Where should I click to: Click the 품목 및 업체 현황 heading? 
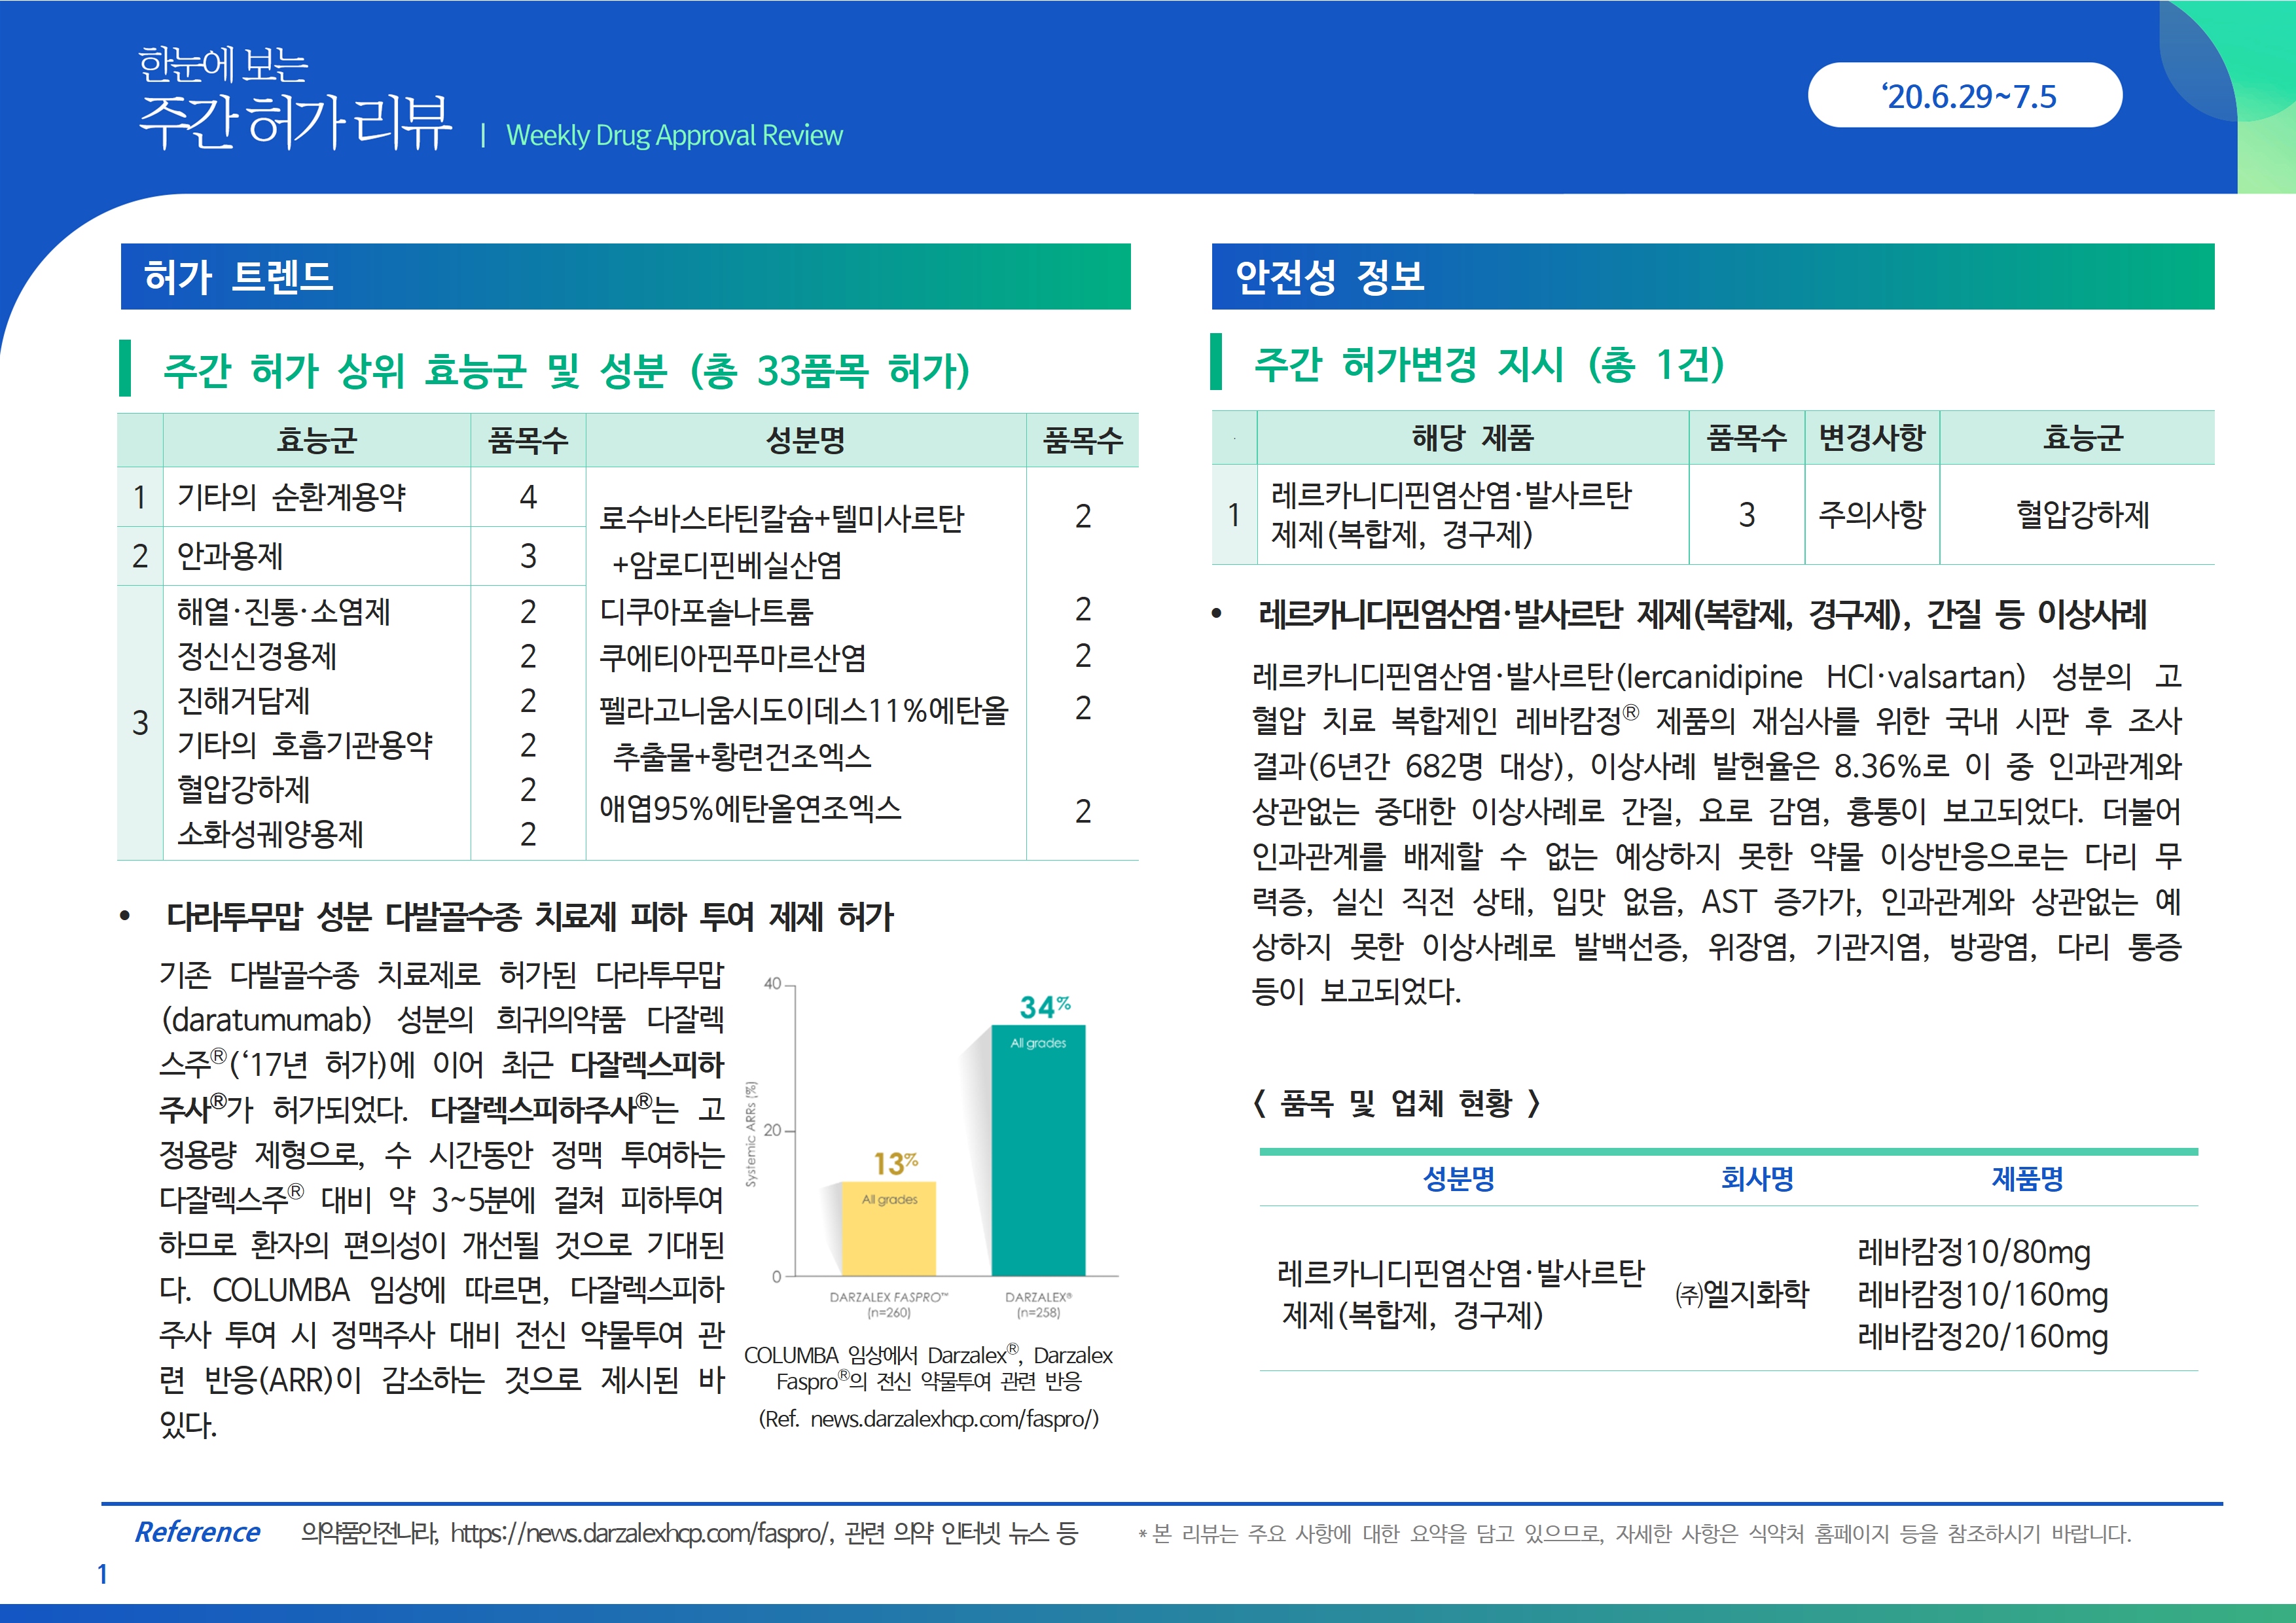pyautogui.click(x=1396, y=1103)
